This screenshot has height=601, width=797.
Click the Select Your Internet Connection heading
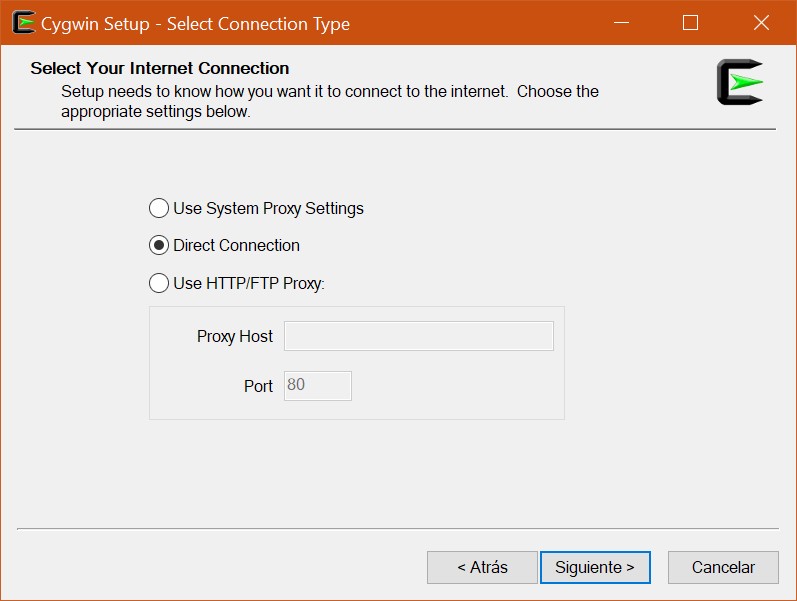pos(160,68)
